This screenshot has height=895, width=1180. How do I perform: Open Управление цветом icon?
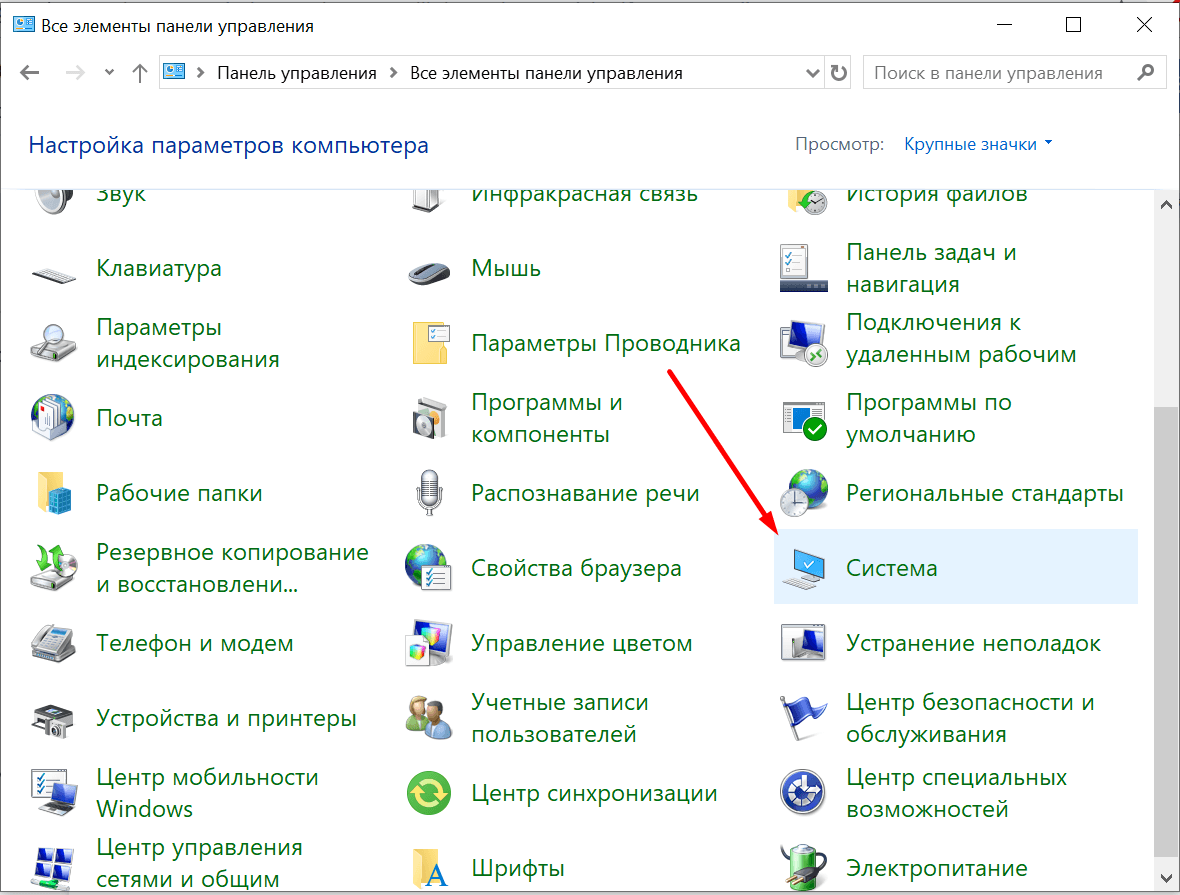428,643
